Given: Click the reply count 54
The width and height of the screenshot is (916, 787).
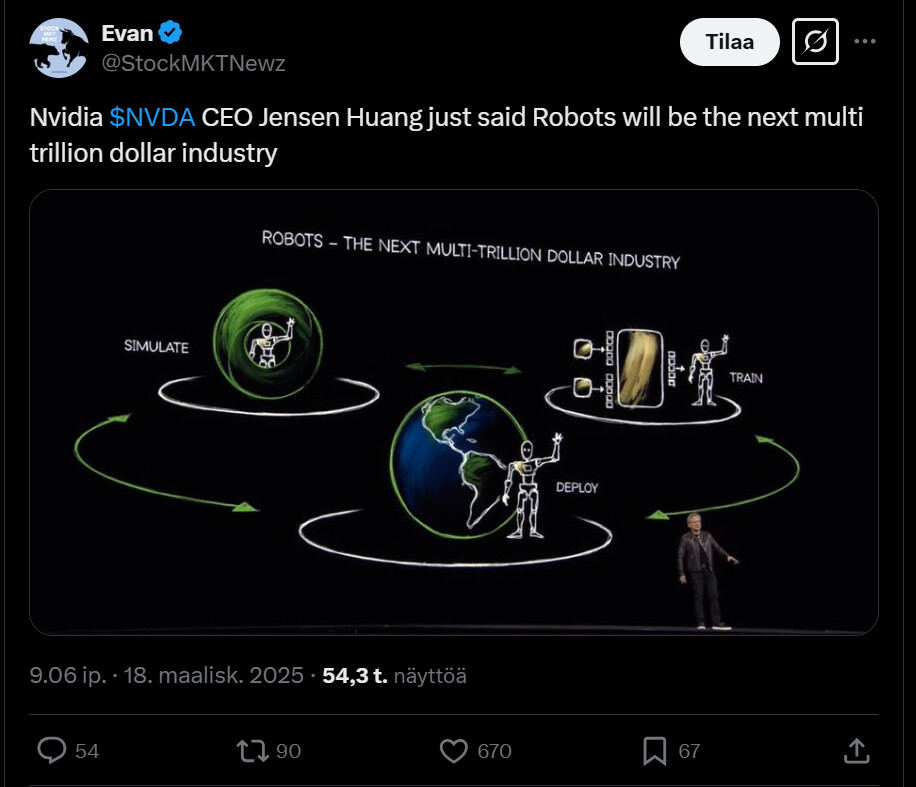Looking at the screenshot, I should tap(87, 751).
